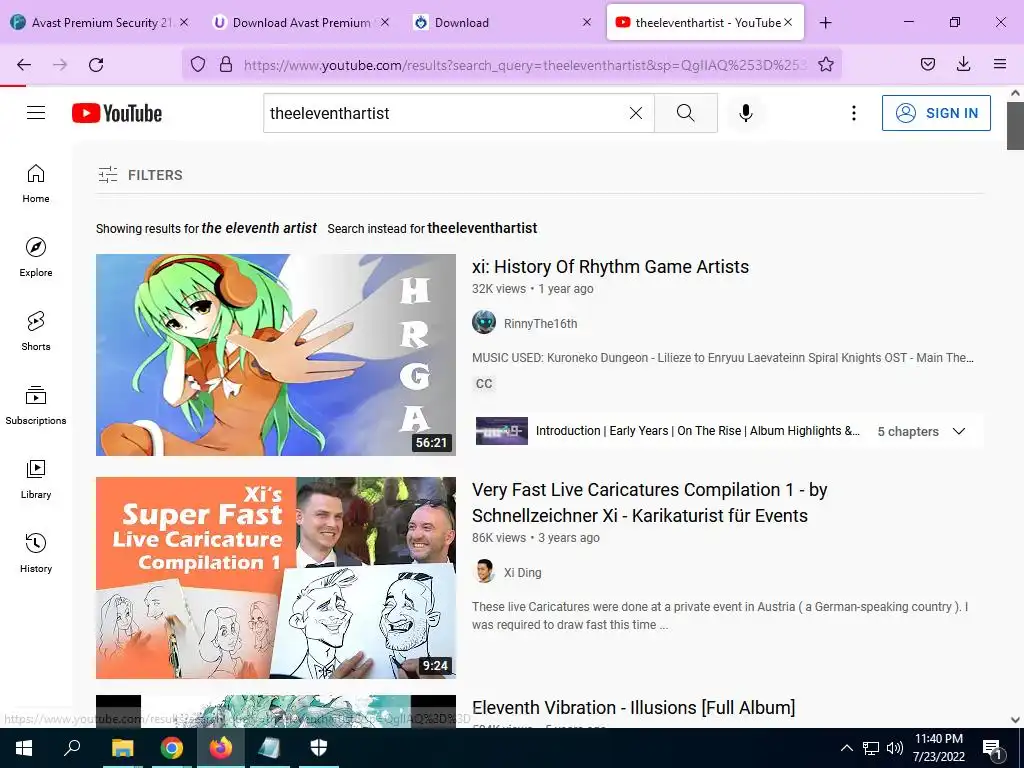Open YouTube settings three-dot menu
Screen dimensions: 1024x768
pyautogui.click(x=853, y=113)
